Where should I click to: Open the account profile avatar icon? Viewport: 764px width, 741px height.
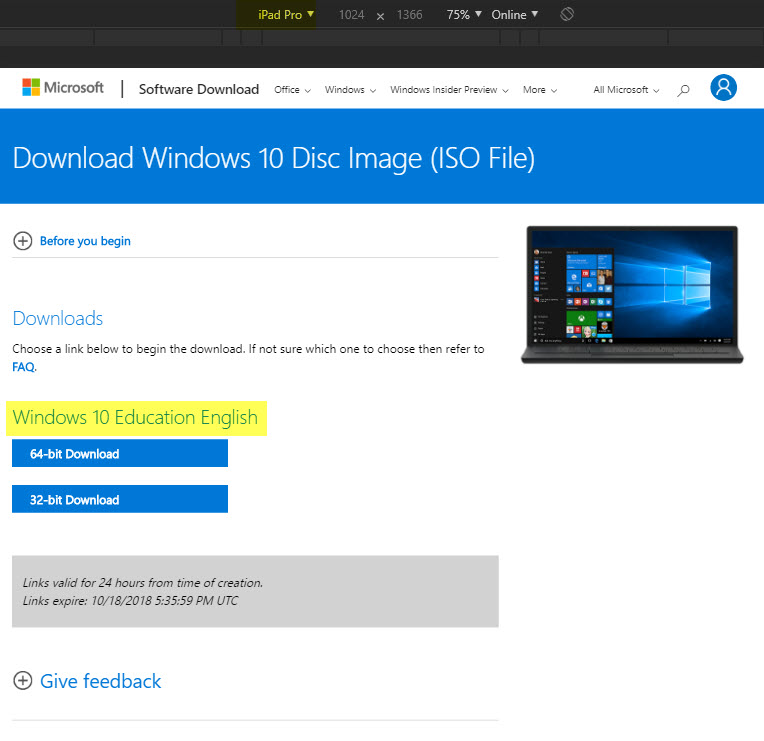(x=724, y=88)
